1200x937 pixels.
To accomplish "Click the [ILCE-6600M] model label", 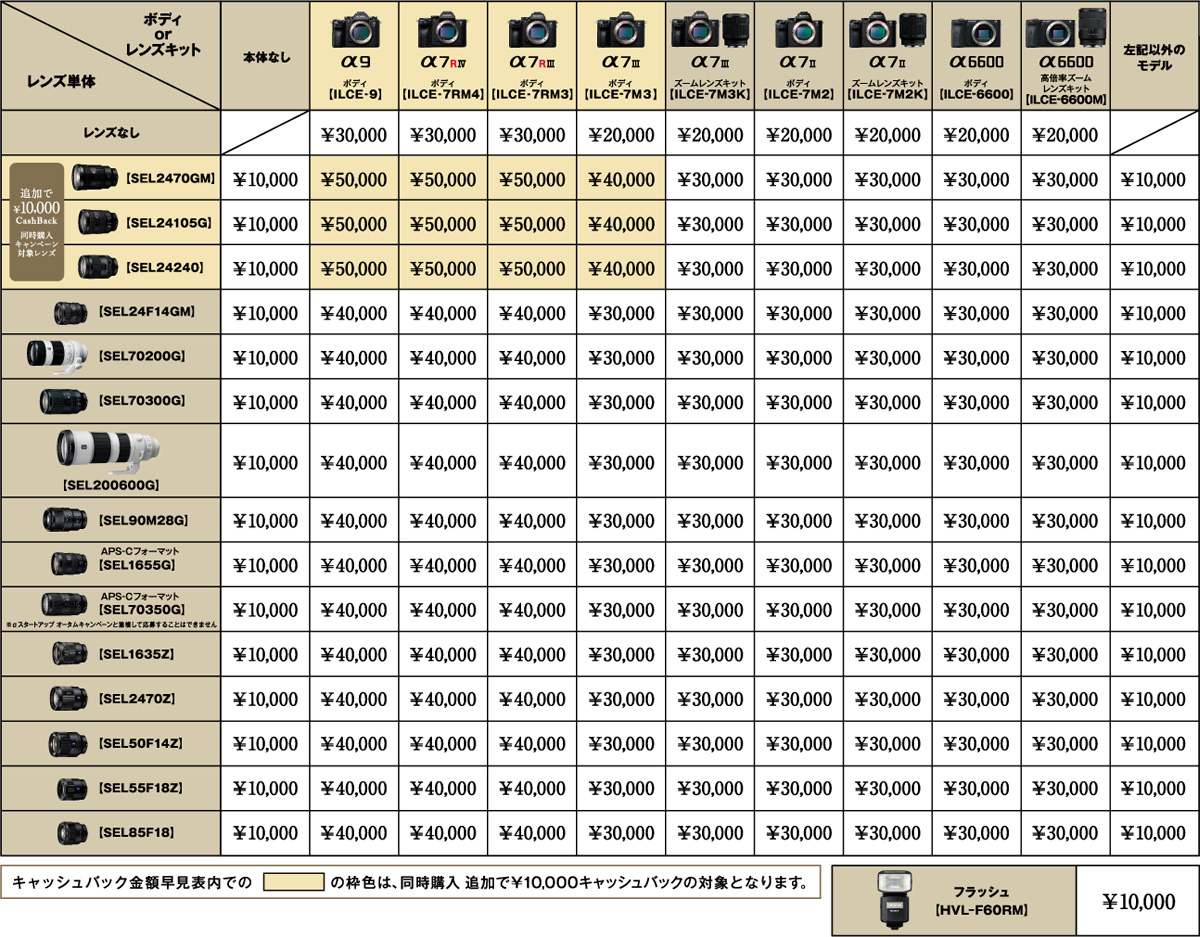I will coord(1065,99).
